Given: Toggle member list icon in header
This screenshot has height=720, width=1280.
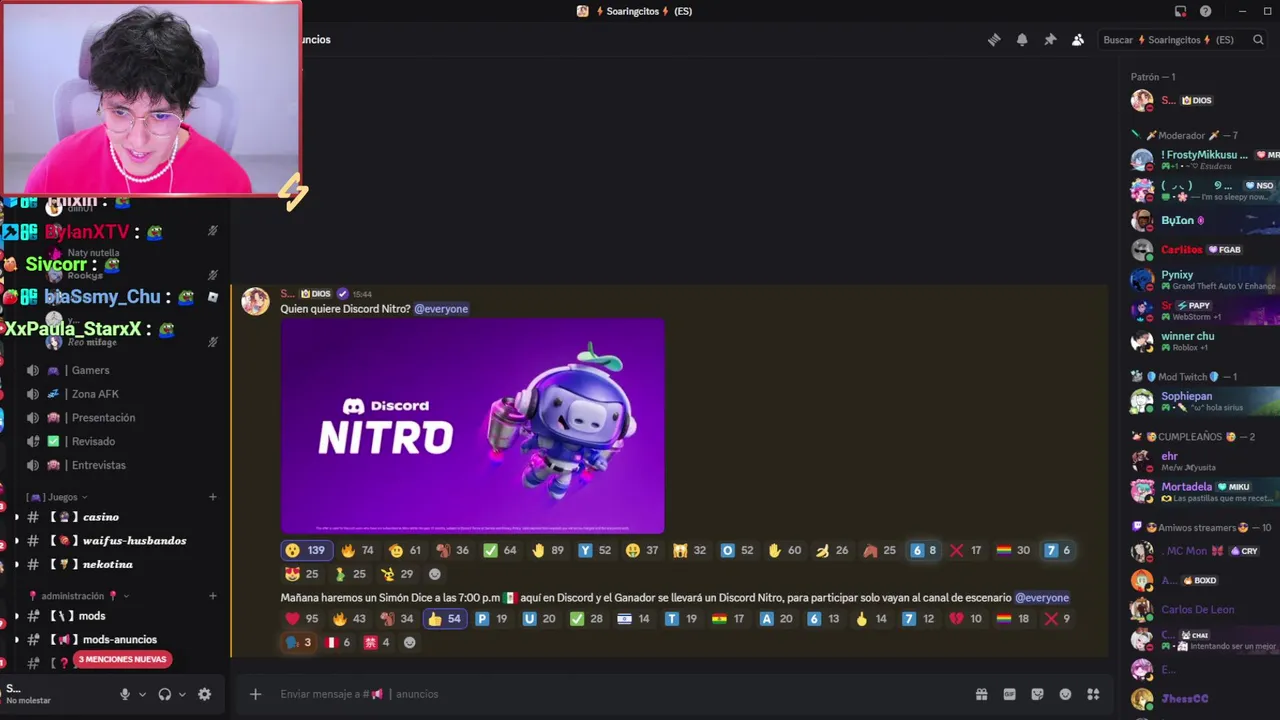Looking at the screenshot, I should (1078, 40).
